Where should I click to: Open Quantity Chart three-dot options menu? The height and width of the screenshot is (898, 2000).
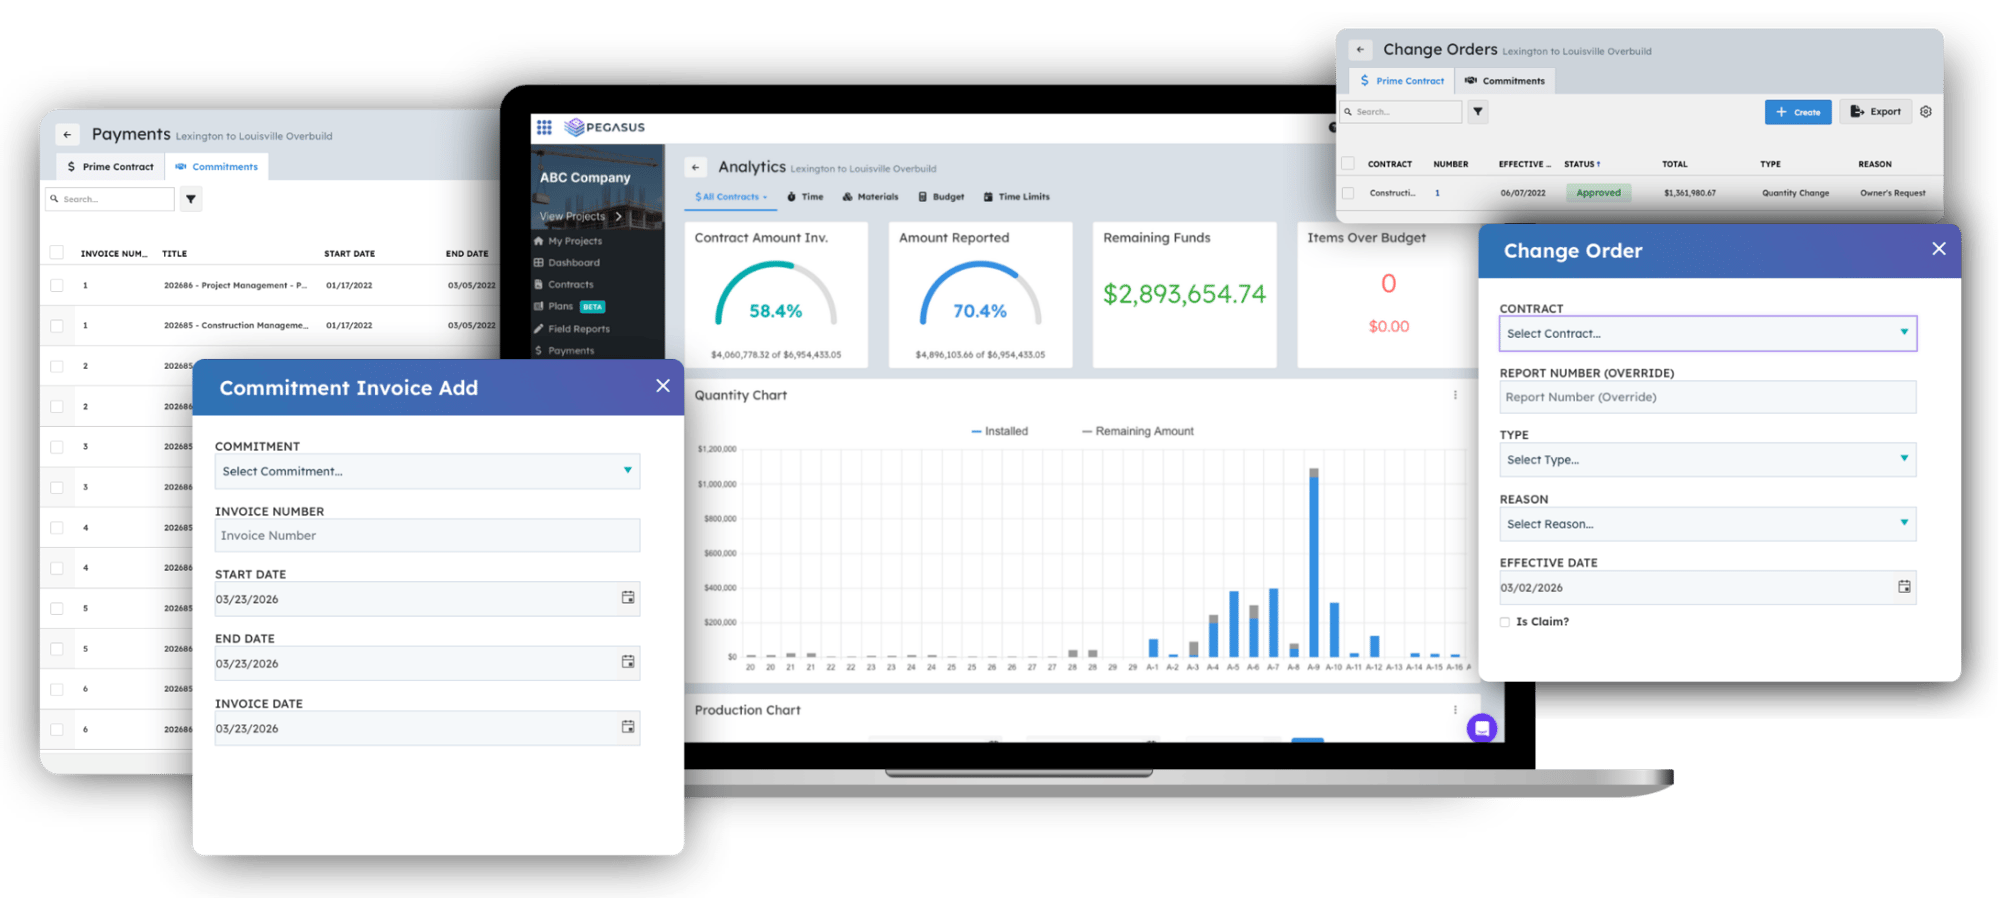point(1454,395)
